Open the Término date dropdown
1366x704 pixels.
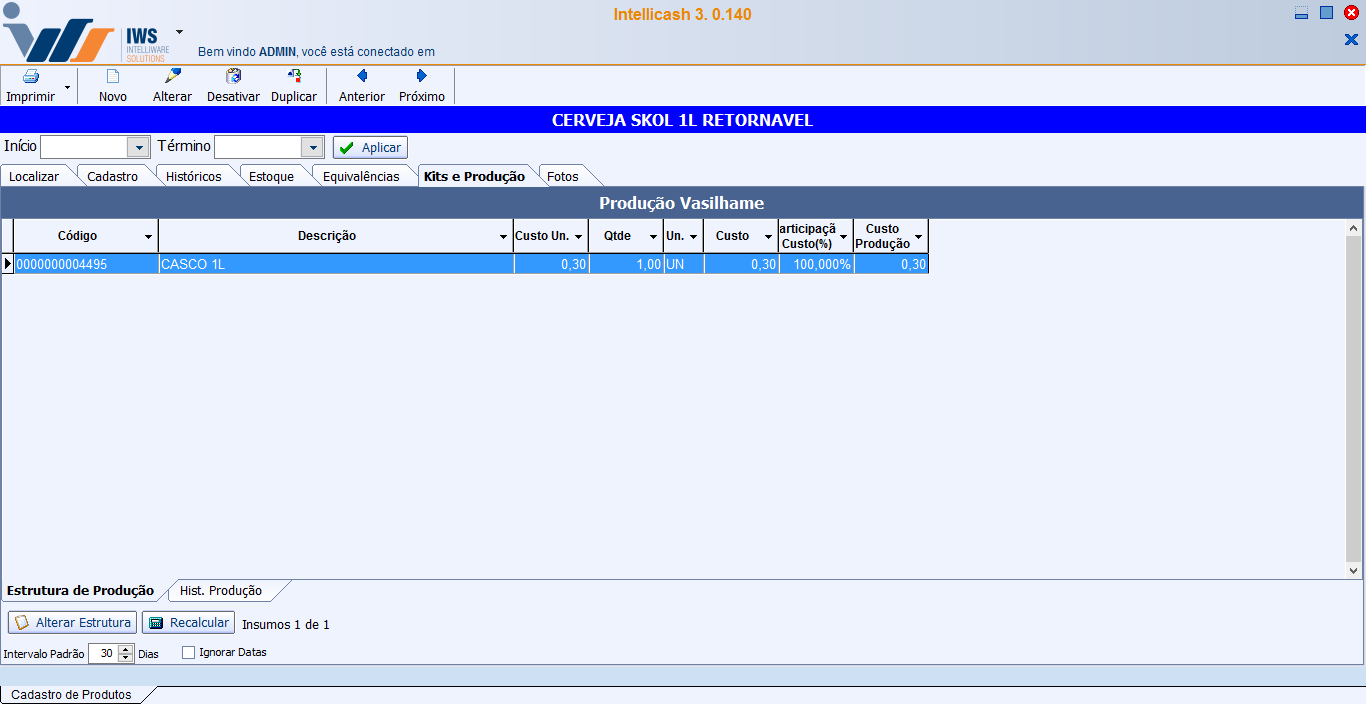tap(313, 147)
